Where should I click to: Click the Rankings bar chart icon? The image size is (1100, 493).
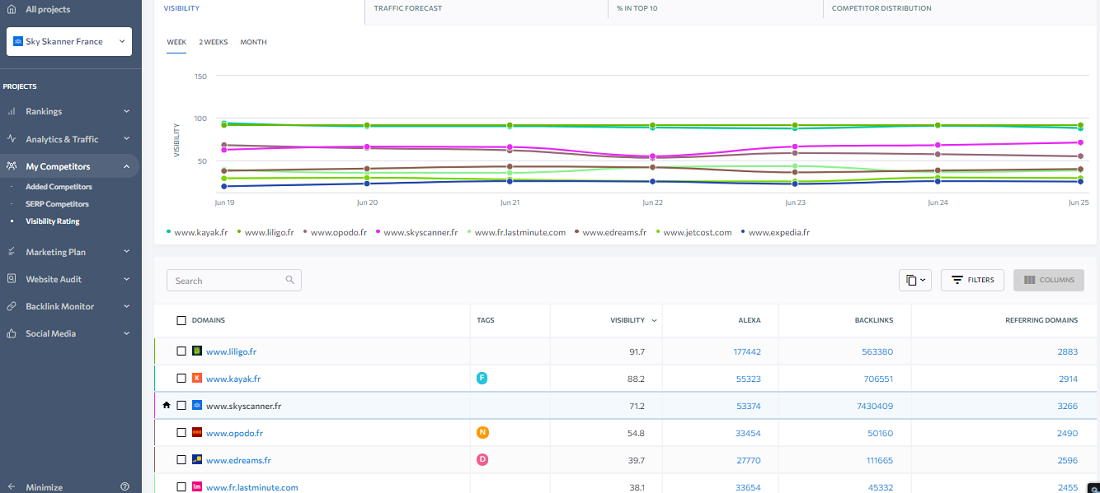pos(11,112)
